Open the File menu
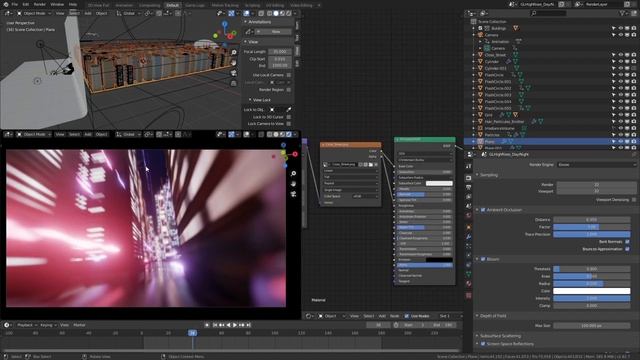Screen dimensions: 640x360 pos(14,4)
